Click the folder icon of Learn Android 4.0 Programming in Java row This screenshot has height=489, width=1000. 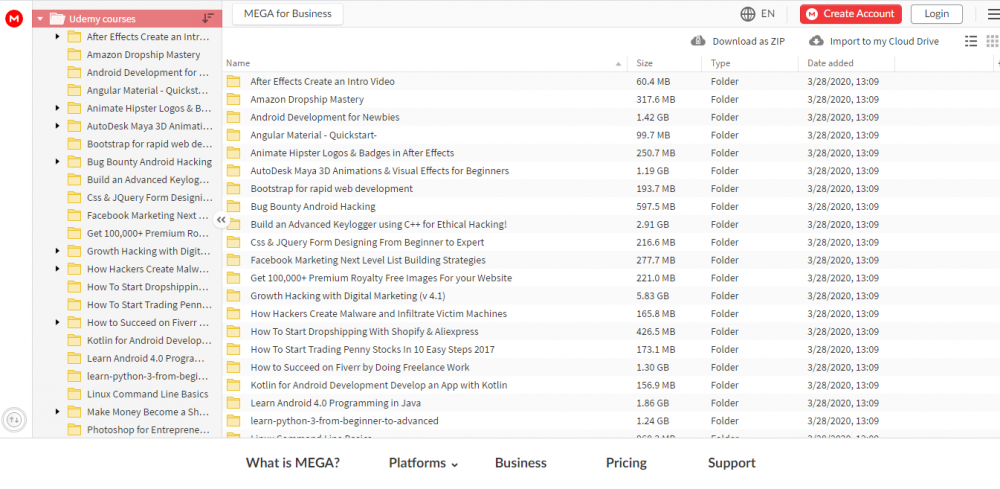click(233, 403)
